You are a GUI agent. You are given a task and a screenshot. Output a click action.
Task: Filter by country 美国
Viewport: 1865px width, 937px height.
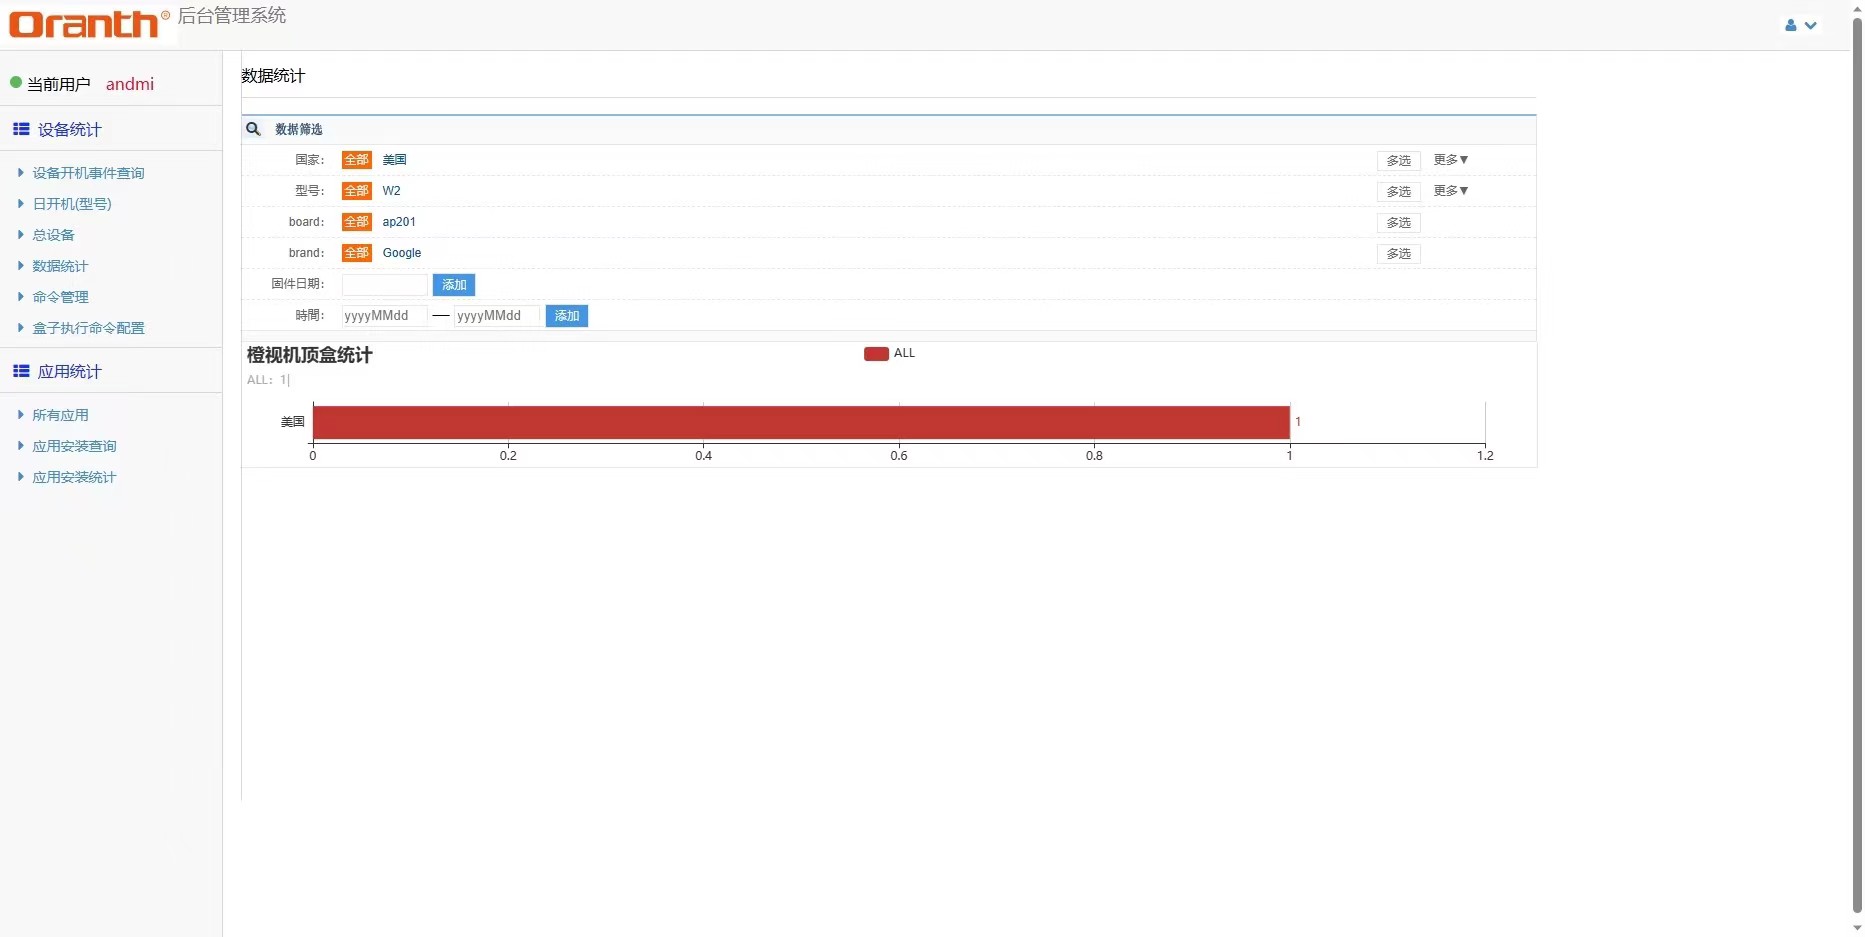394,160
